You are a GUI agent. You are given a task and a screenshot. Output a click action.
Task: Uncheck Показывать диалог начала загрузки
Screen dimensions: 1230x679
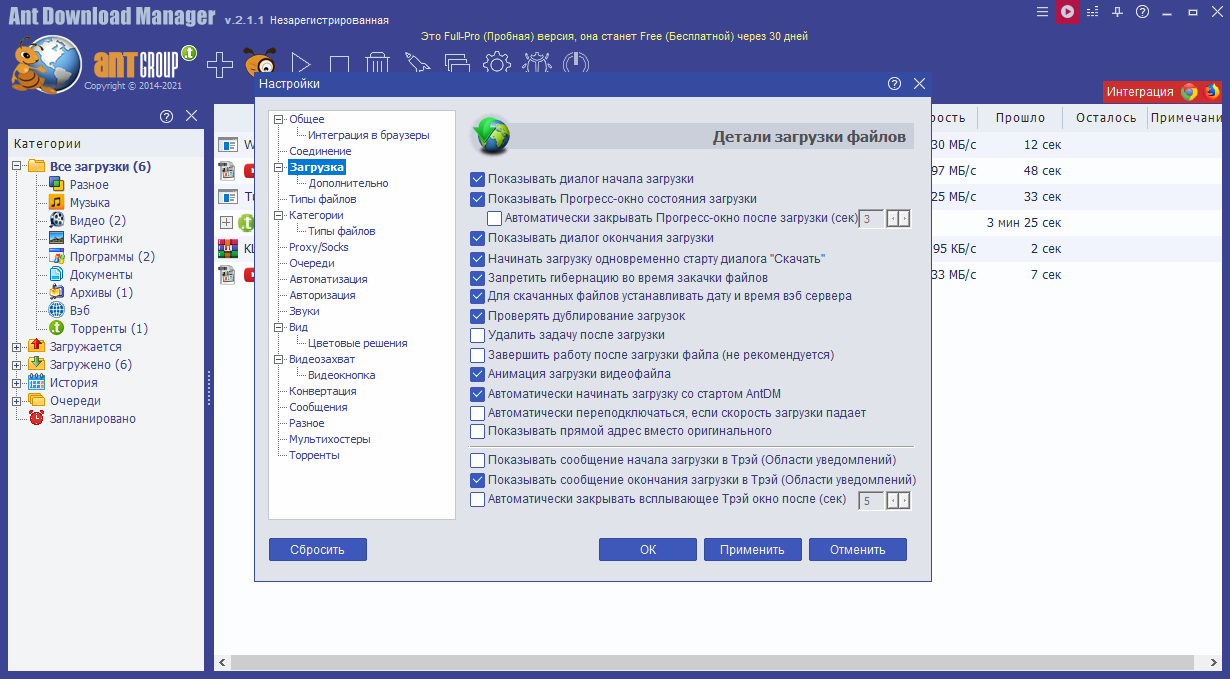coord(477,179)
